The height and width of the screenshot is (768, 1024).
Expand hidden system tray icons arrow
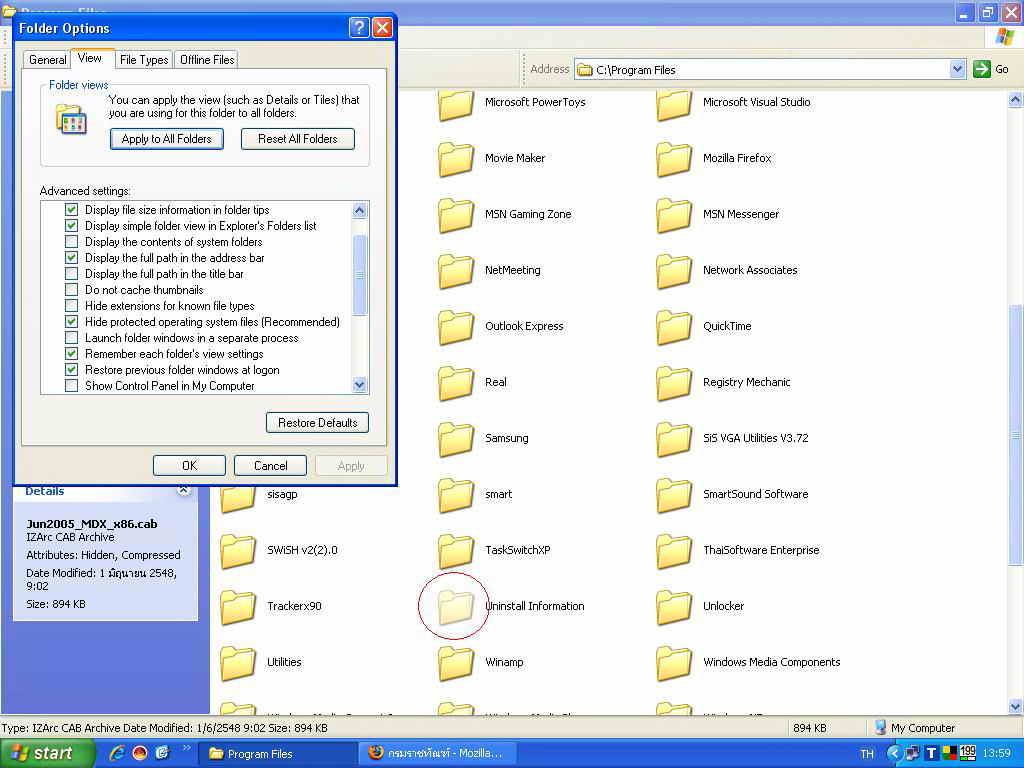pyautogui.click(x=893, y=754)
